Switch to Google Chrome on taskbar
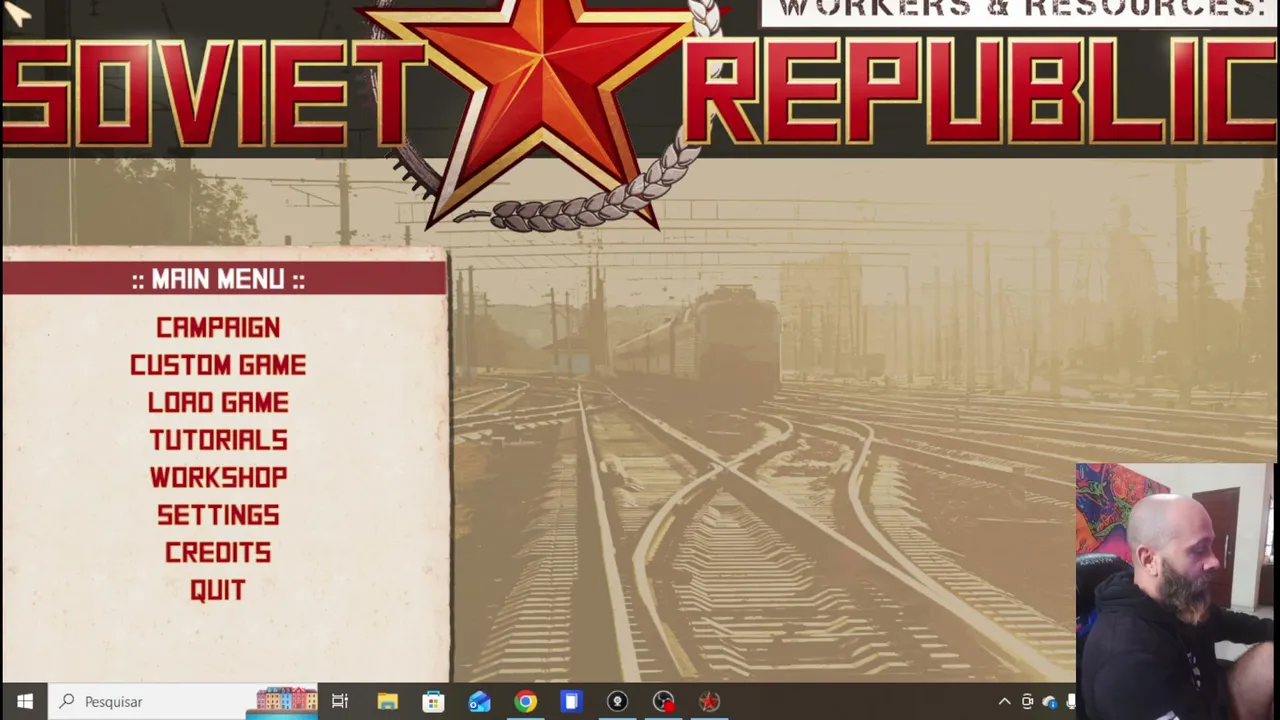 tap(525, 702)
